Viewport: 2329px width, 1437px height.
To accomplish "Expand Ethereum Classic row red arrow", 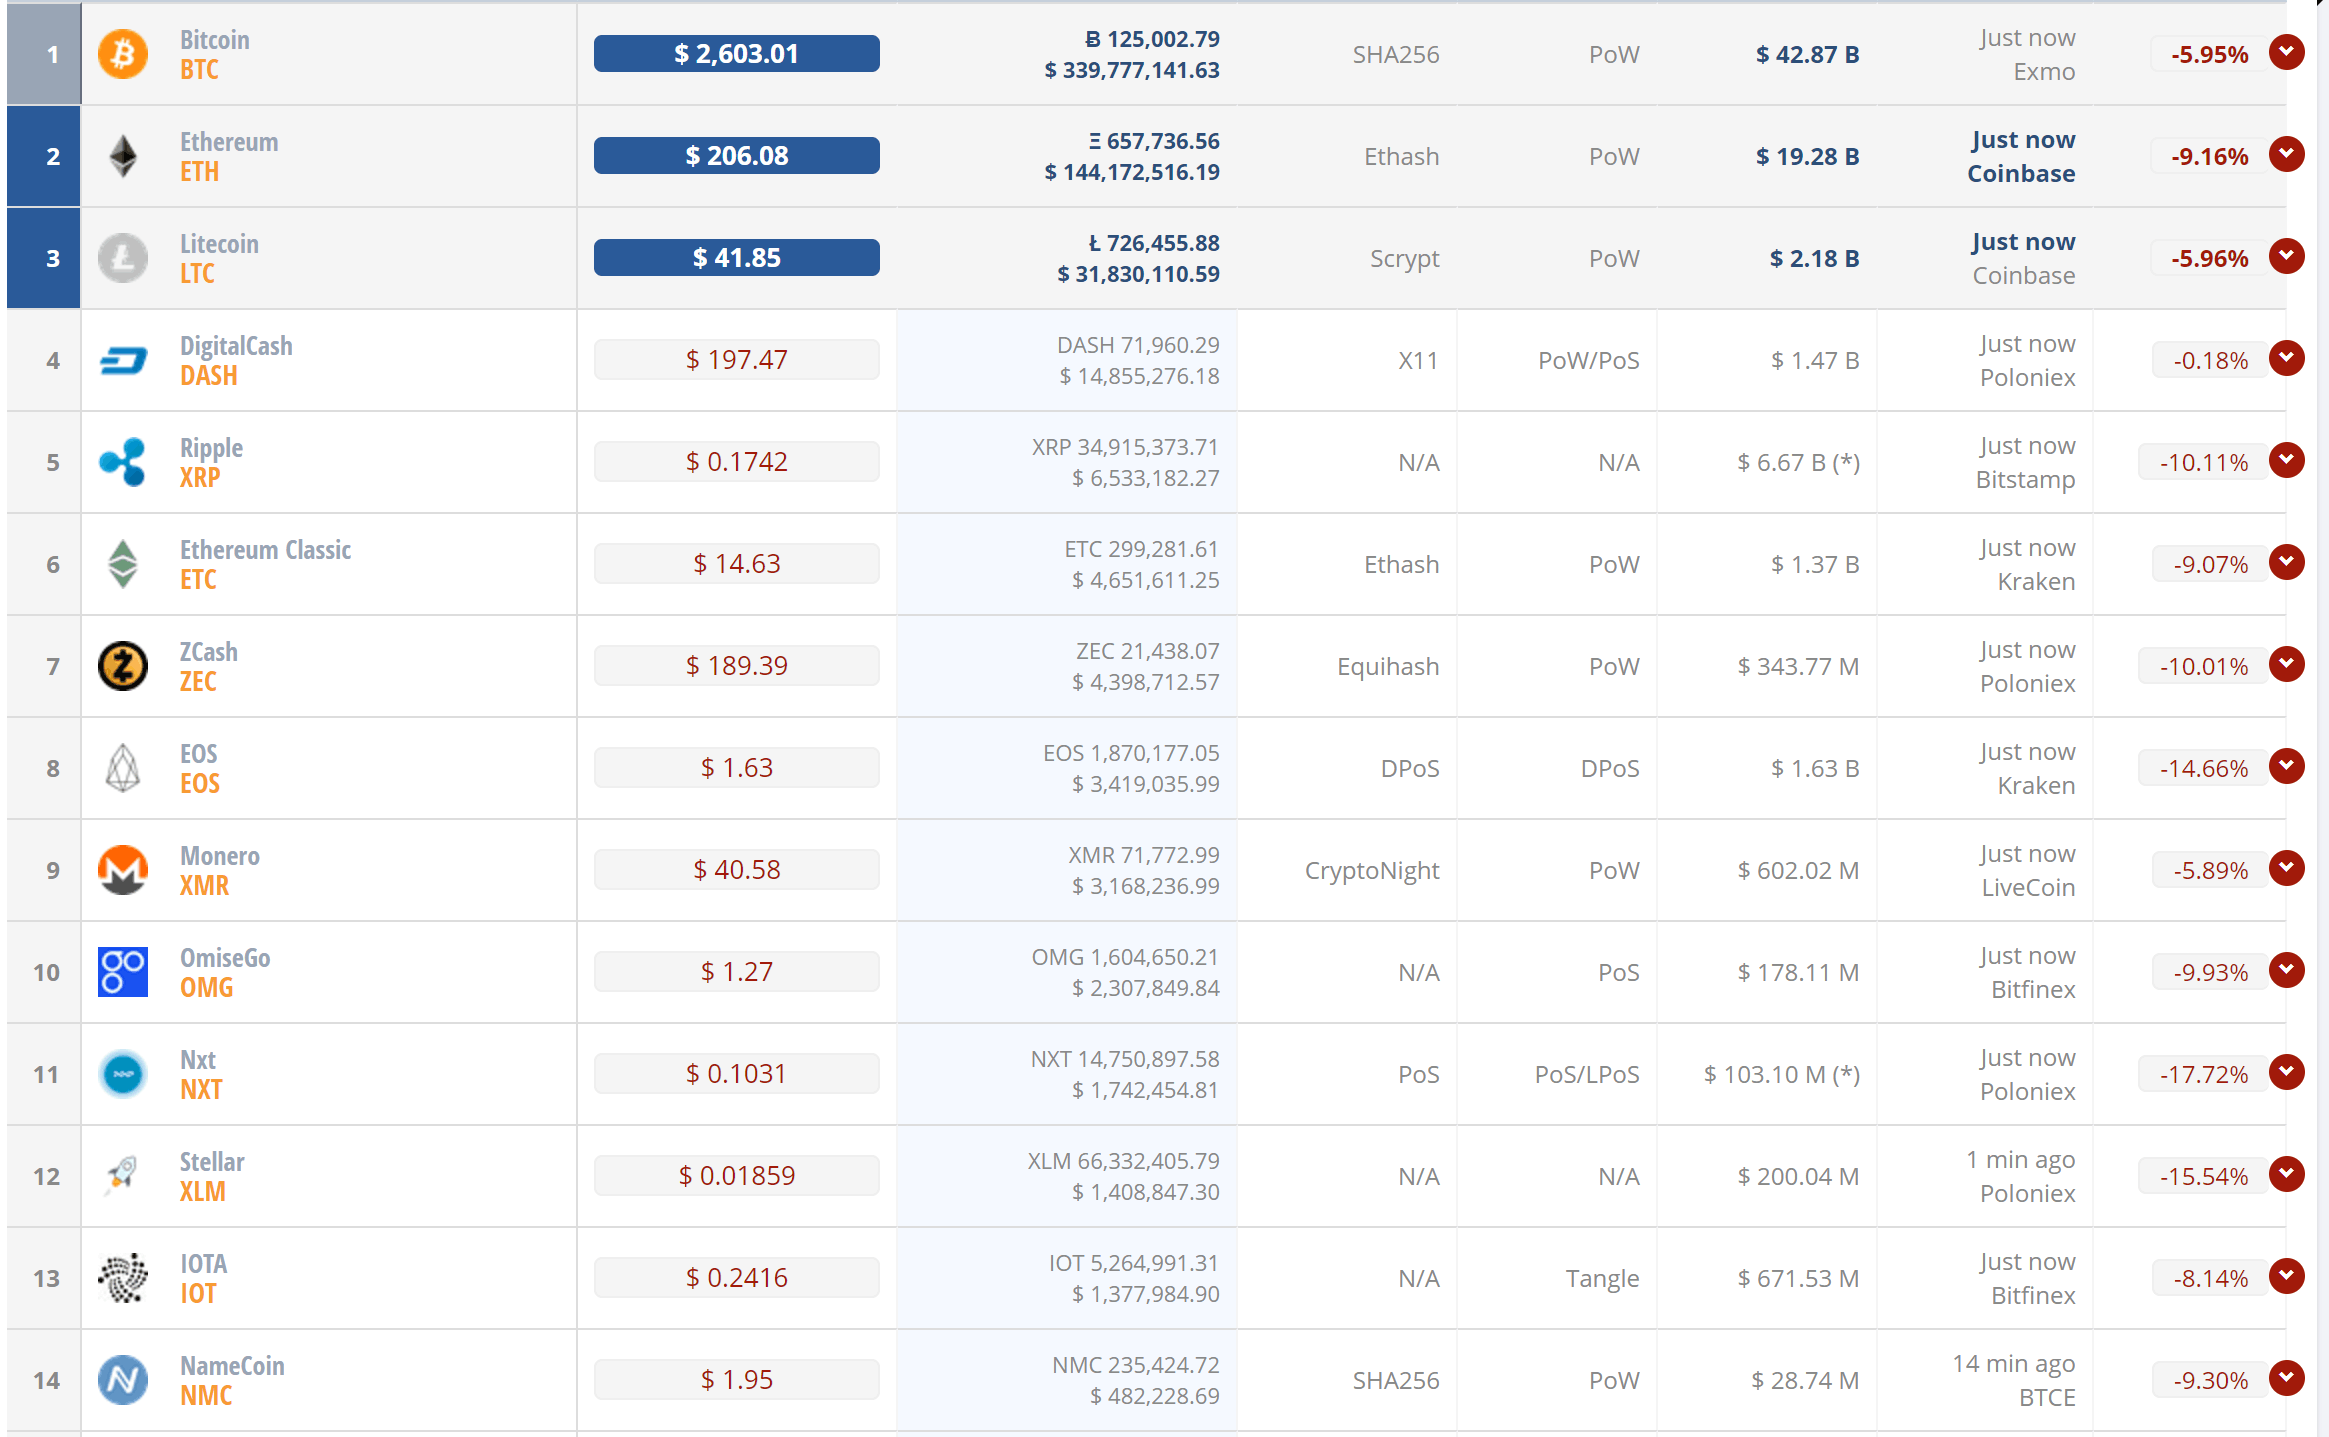I will click(x=2287, y=562).
